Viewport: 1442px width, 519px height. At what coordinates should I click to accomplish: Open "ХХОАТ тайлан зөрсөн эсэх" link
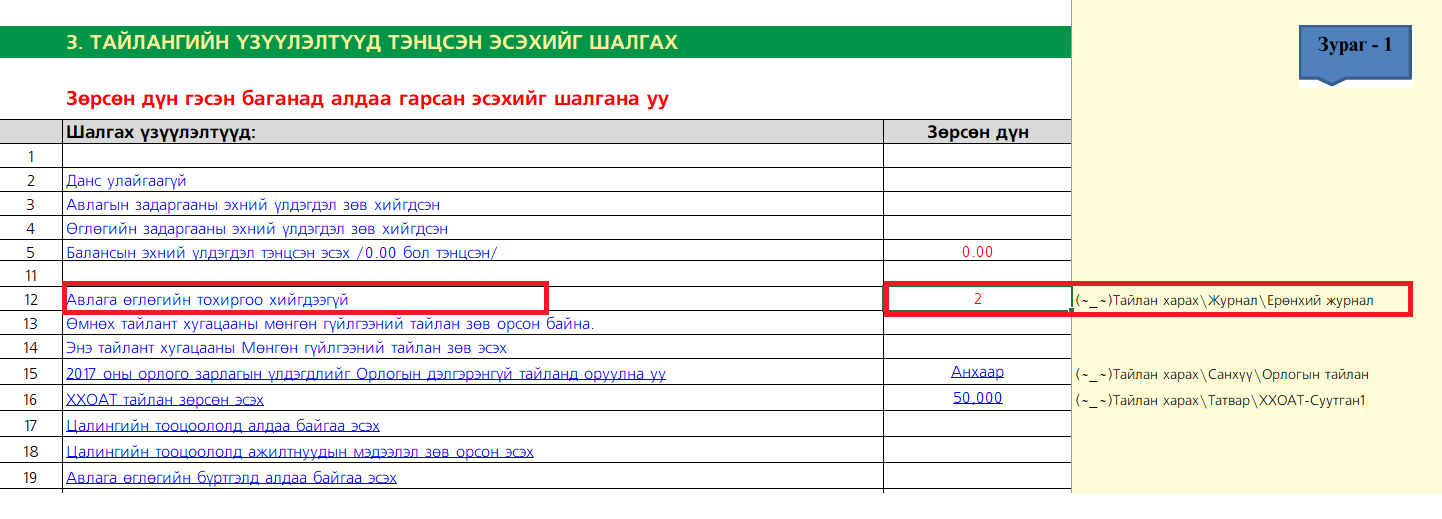tap(165, 400)
